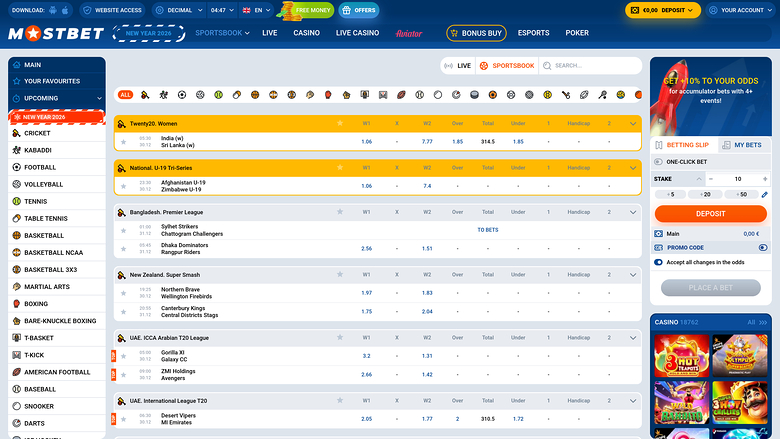
Task: Click the Android download icon in top bar
Action: pyautogui.click(x=52, y=10)
